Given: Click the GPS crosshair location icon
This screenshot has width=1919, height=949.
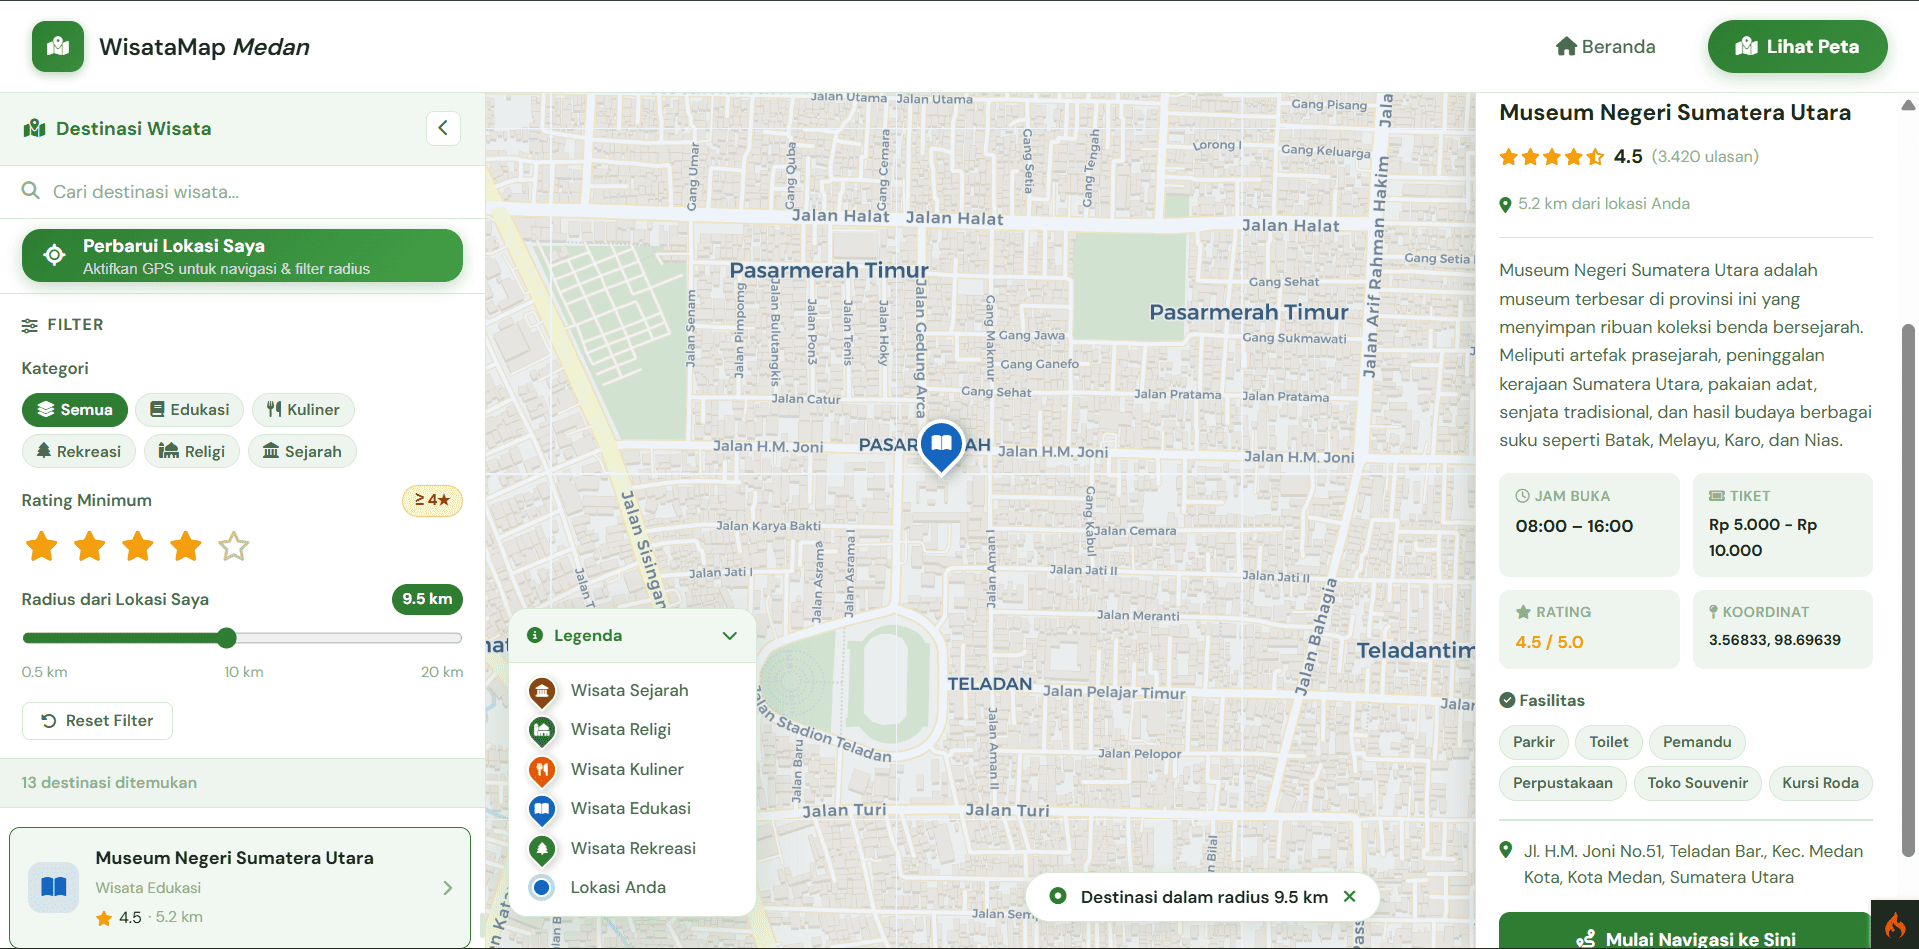Looking at the screenshot, I should 54,255.
